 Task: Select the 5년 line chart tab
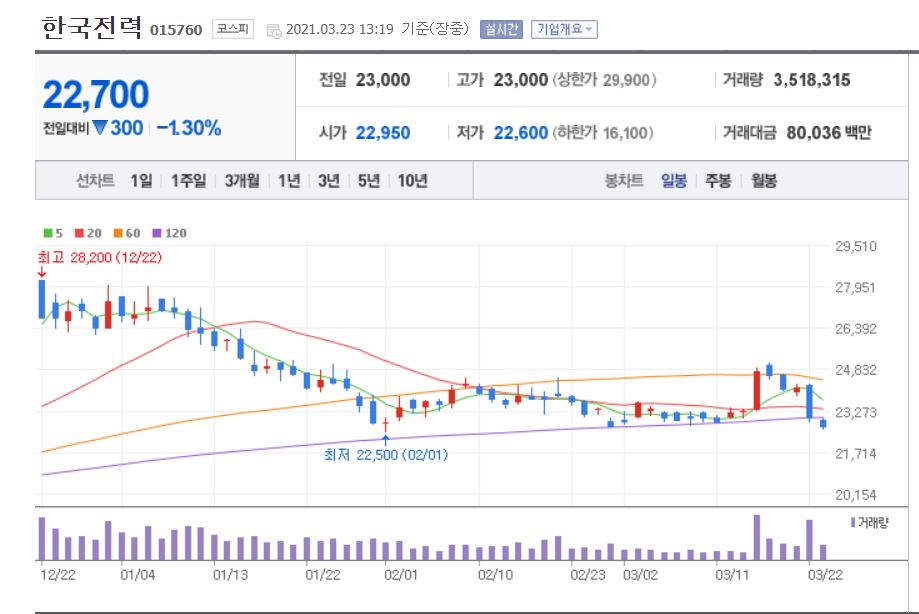369,180
